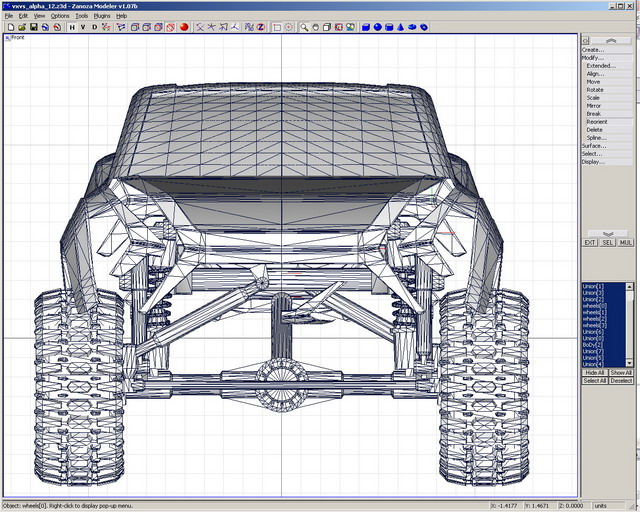Open the Plugins menu
Viewport: 640px width, 512px height.
(102, 16)
